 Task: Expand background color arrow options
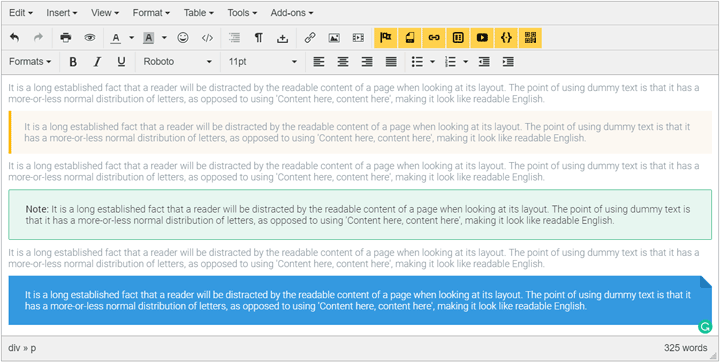(x=164, y=38)
